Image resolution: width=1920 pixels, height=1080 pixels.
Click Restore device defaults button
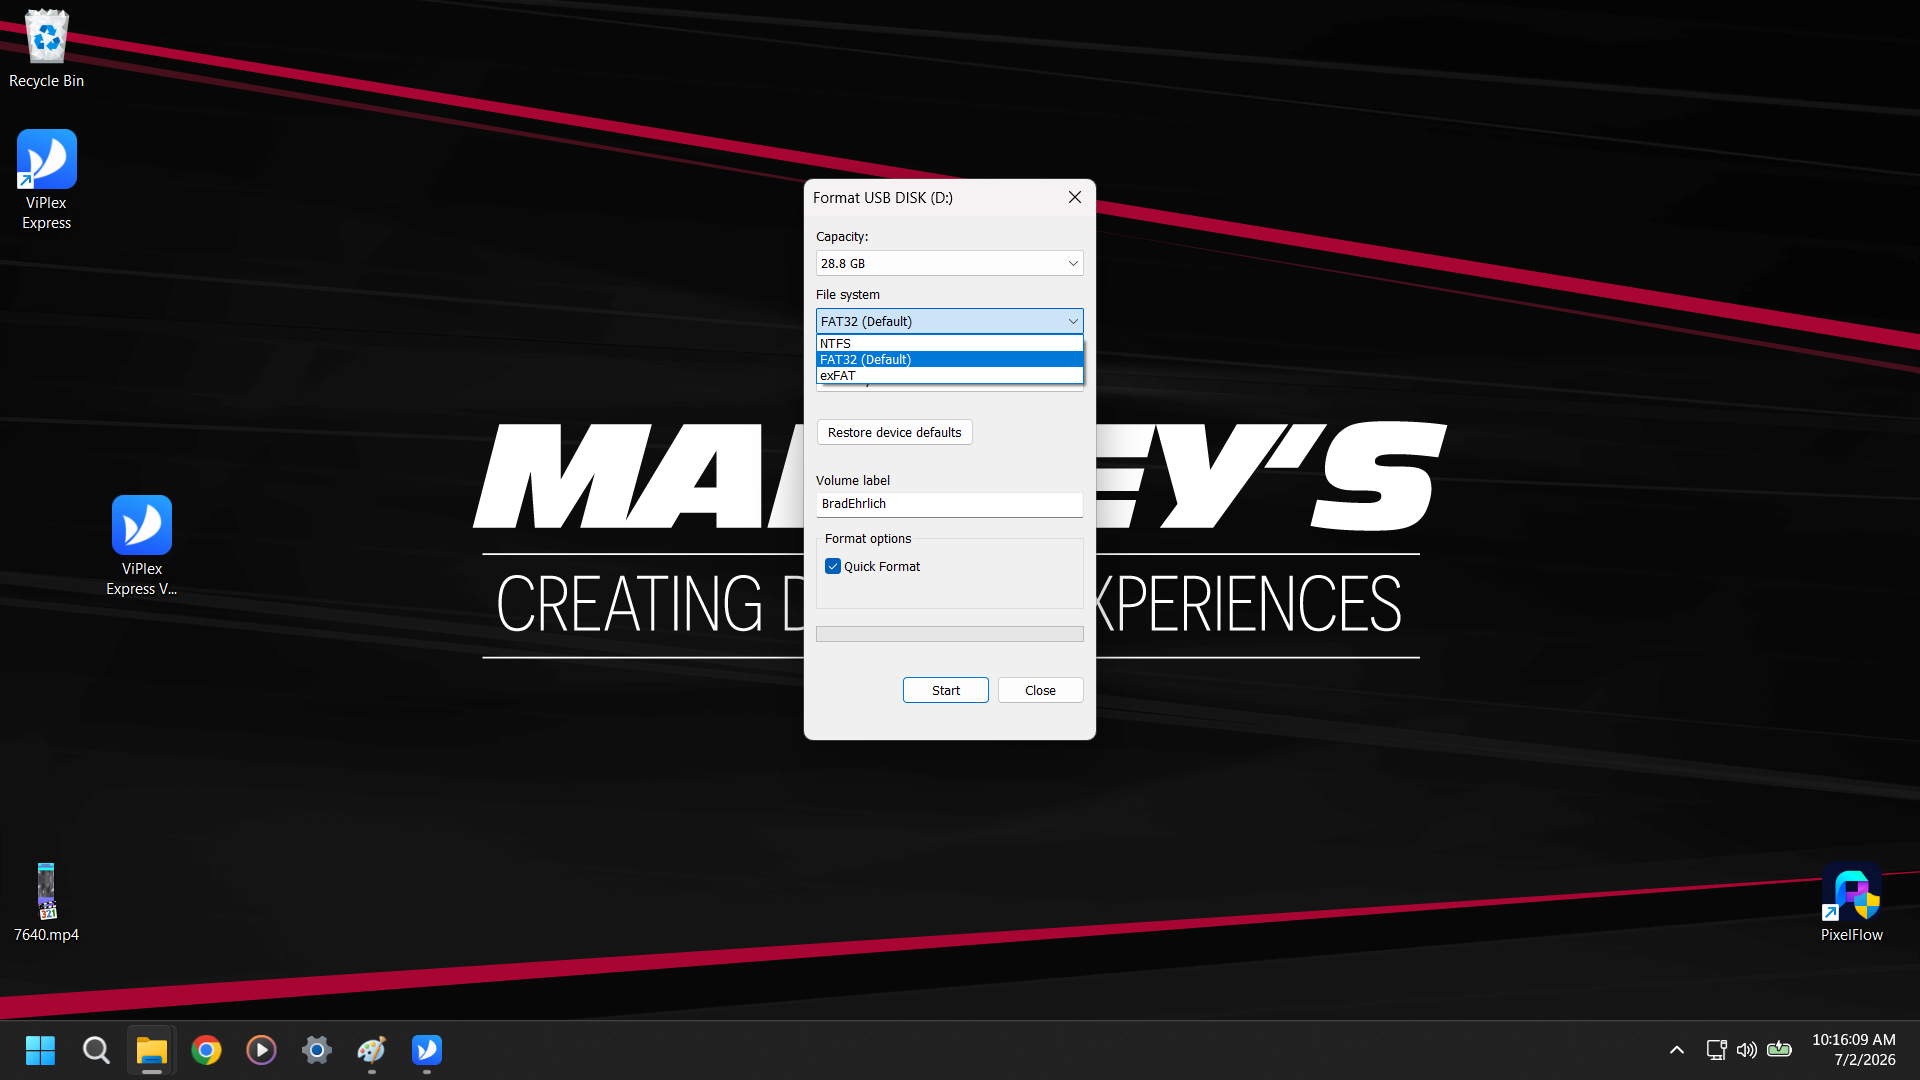(894, 432)
